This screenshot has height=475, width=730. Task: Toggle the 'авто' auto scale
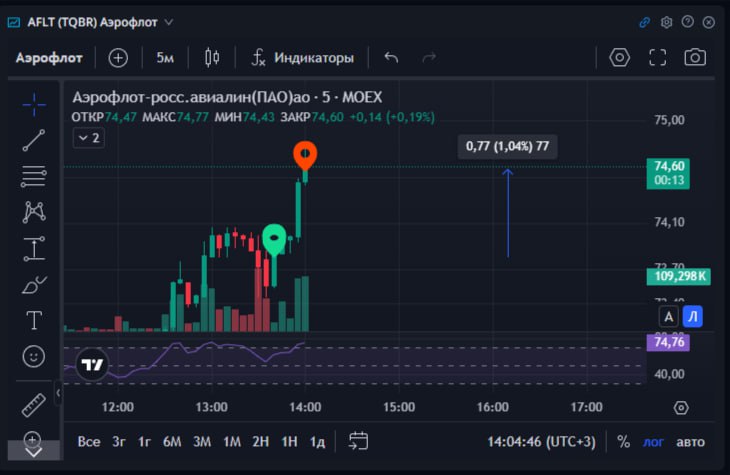pos(690,441)
